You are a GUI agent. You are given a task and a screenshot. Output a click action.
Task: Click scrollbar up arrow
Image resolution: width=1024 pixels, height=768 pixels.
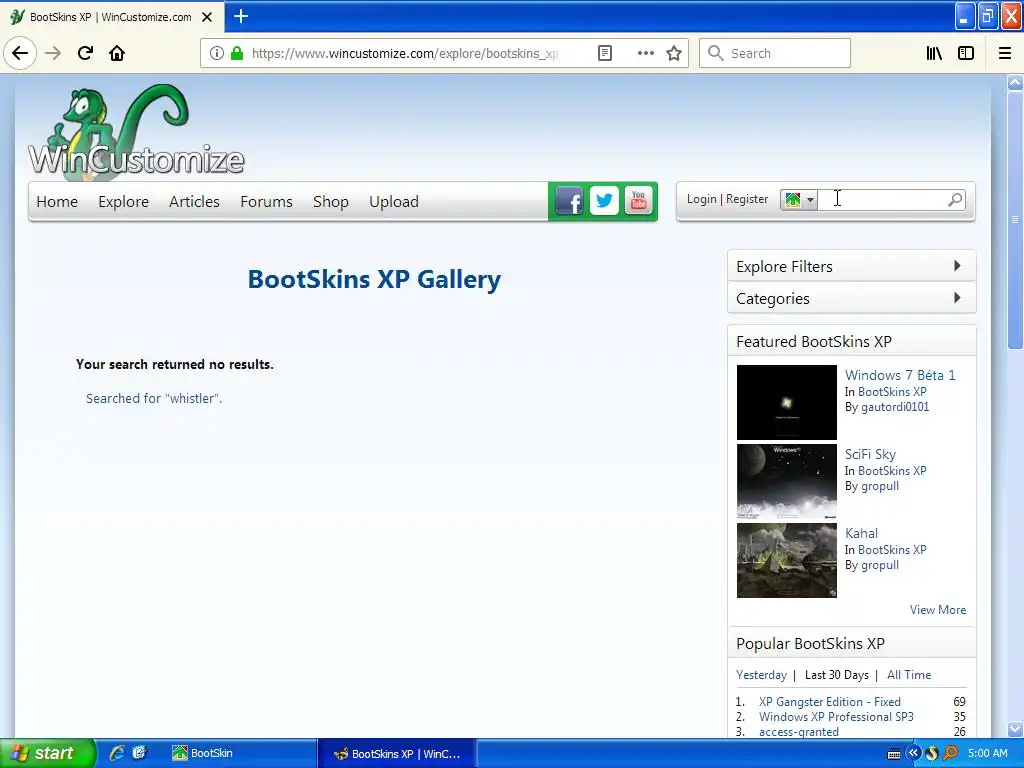point(1015,82)
